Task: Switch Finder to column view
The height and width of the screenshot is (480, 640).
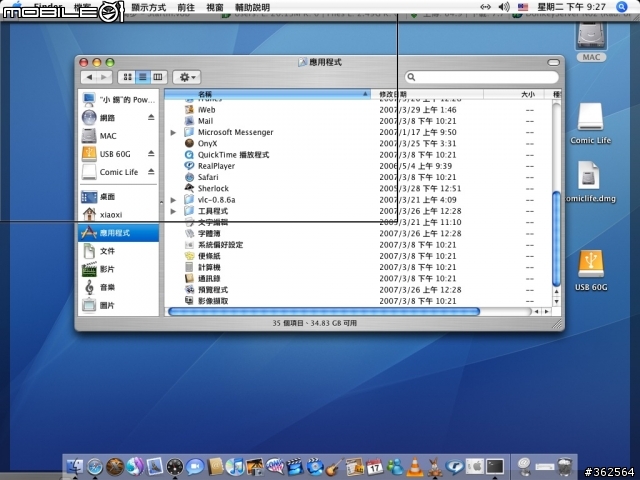Action: pyautogui.click(x=158, y=77)
